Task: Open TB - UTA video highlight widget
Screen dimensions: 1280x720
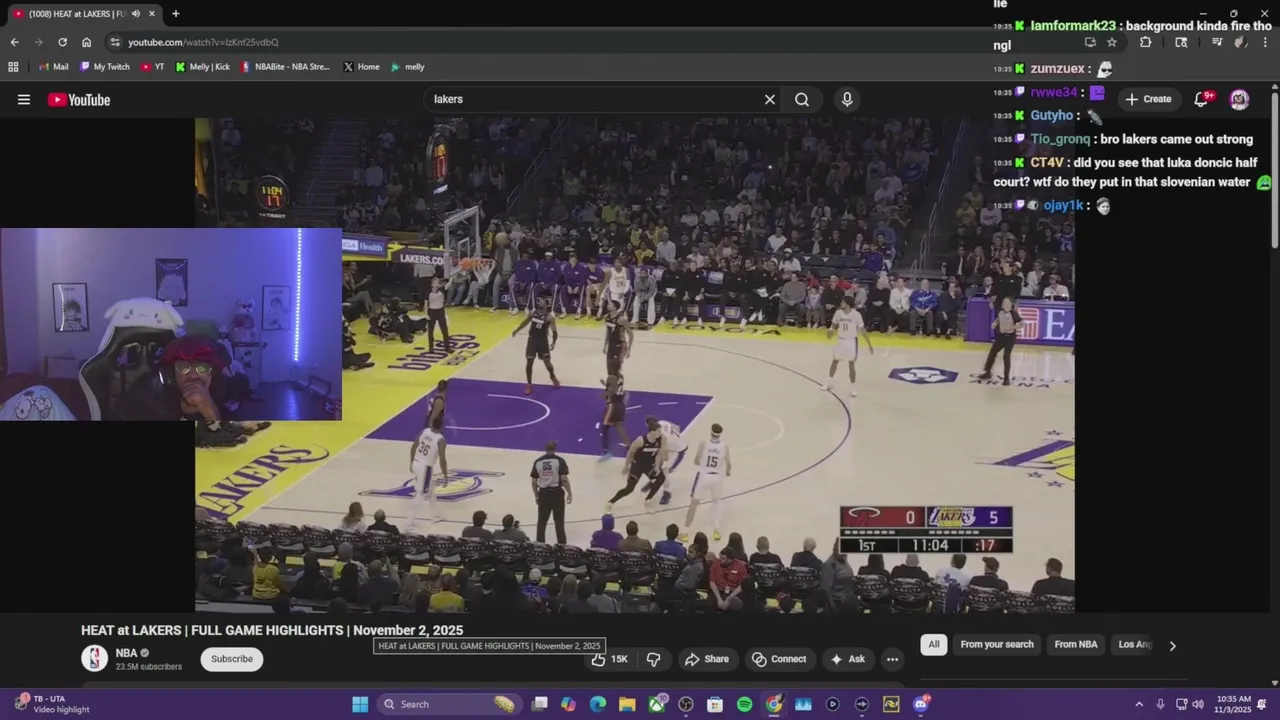Action: click(51, 704)
